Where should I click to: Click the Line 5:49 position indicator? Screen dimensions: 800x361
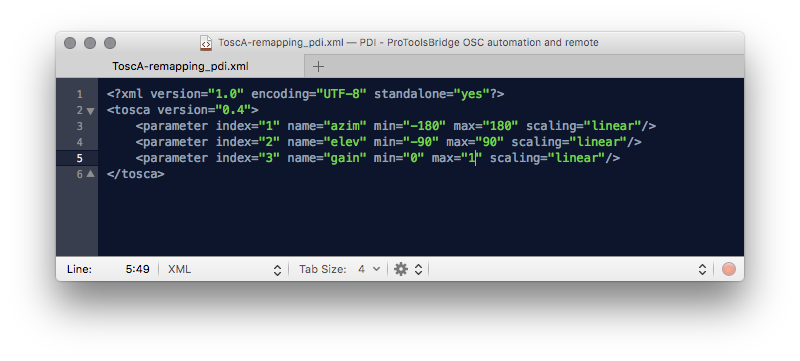pos(108,269)
